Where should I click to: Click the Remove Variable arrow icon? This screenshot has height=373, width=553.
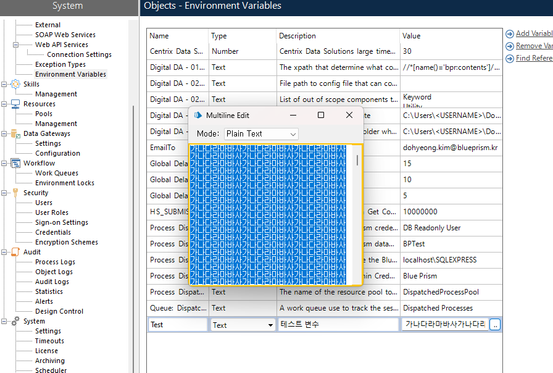[510, 46]
